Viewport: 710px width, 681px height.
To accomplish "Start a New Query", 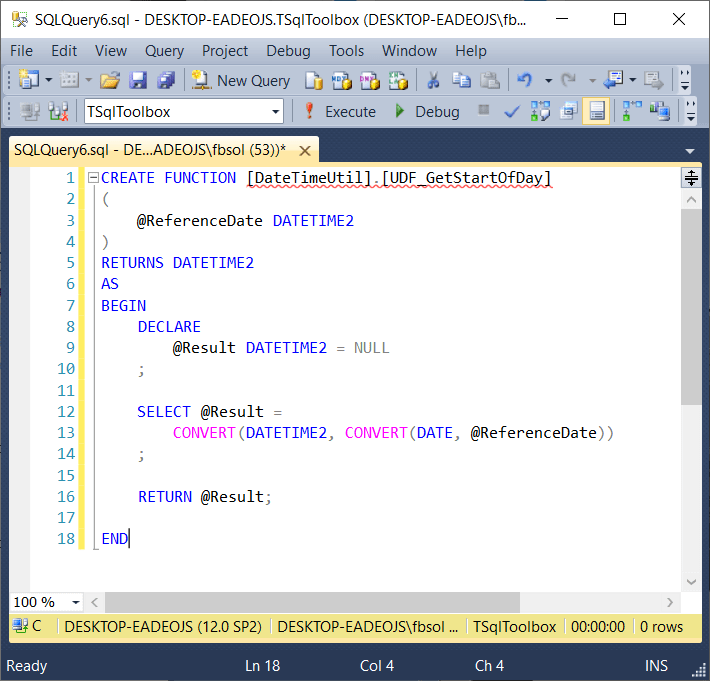I will pos(240,81).
